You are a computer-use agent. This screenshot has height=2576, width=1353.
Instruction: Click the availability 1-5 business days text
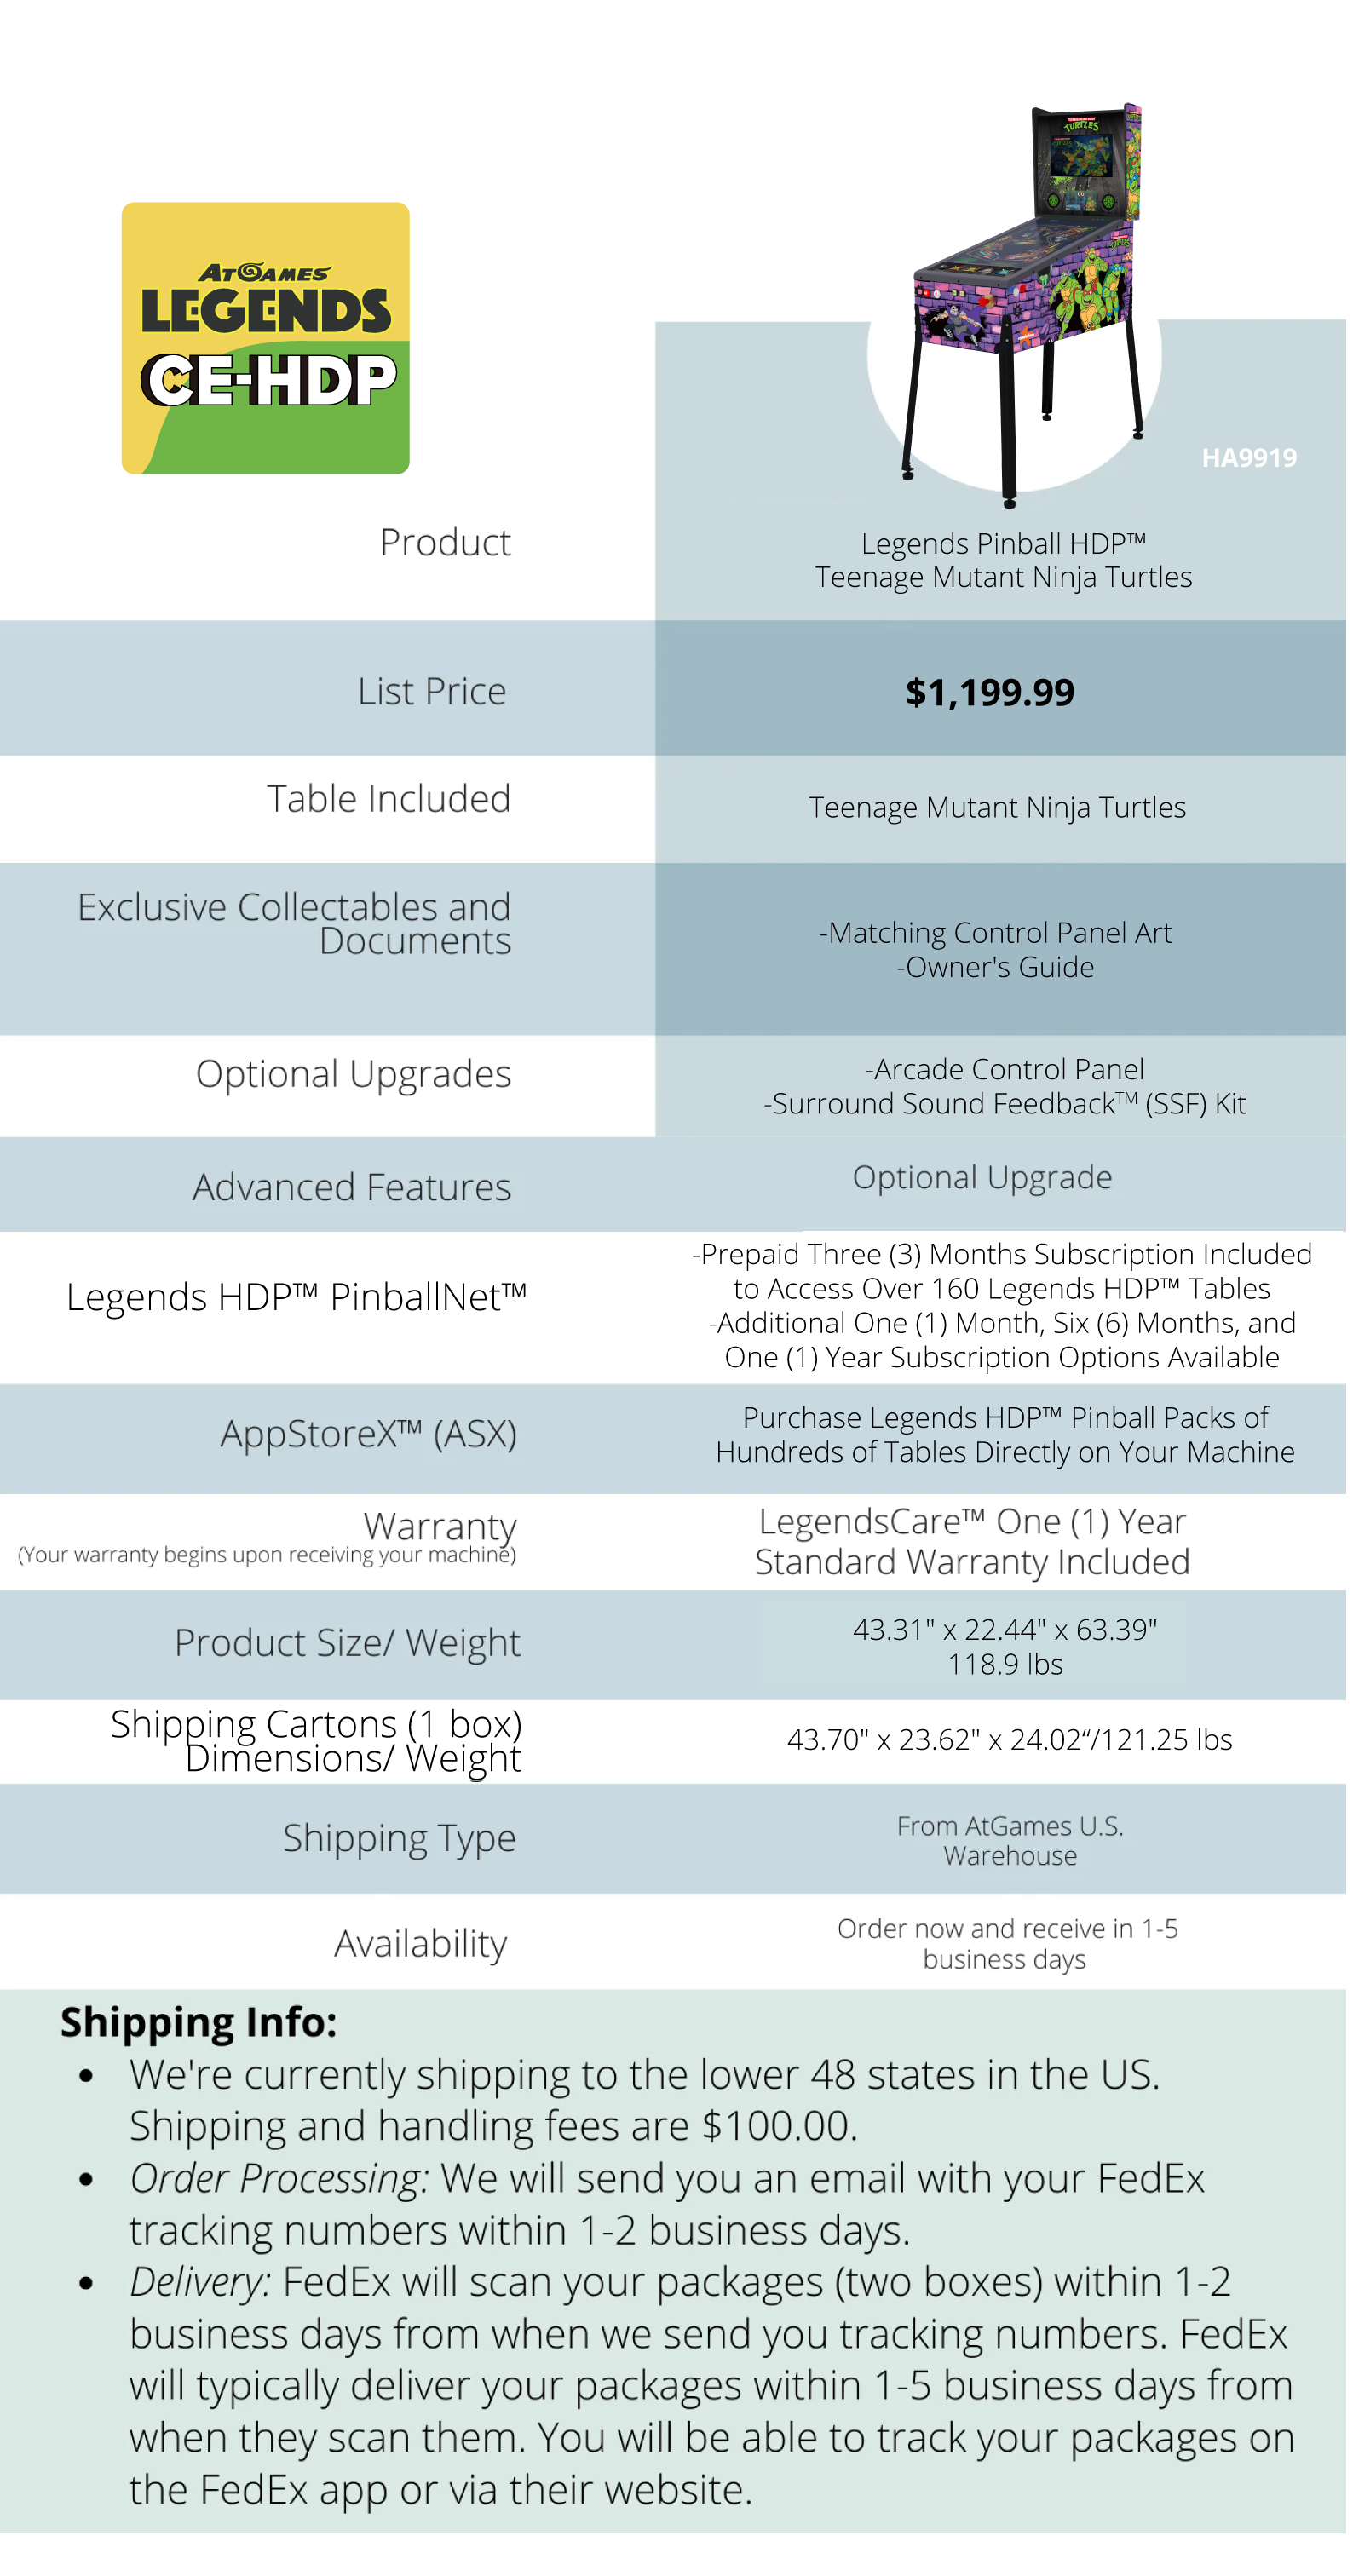(x=1007, y=1943)
